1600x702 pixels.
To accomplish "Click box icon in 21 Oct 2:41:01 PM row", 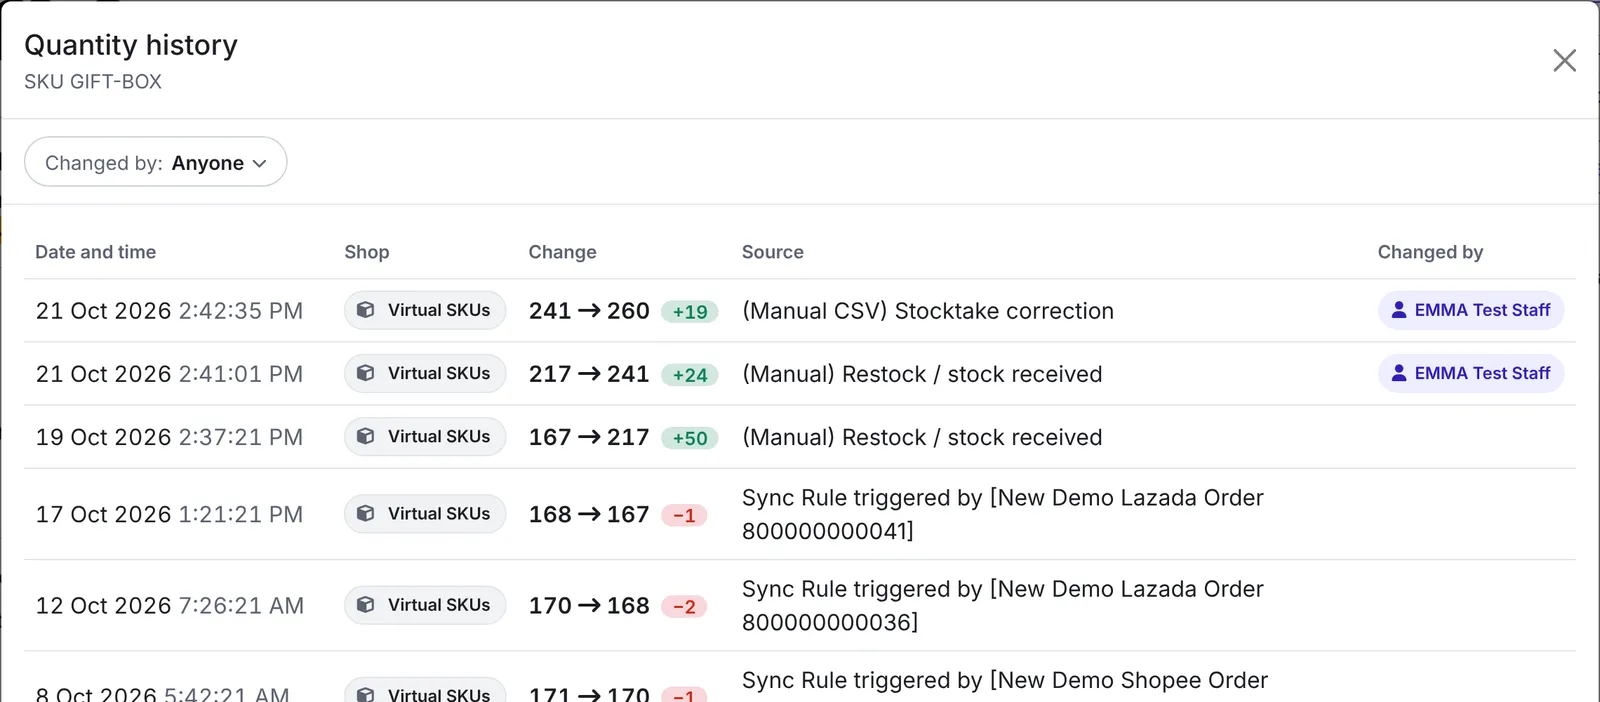I will coord(366,373).
